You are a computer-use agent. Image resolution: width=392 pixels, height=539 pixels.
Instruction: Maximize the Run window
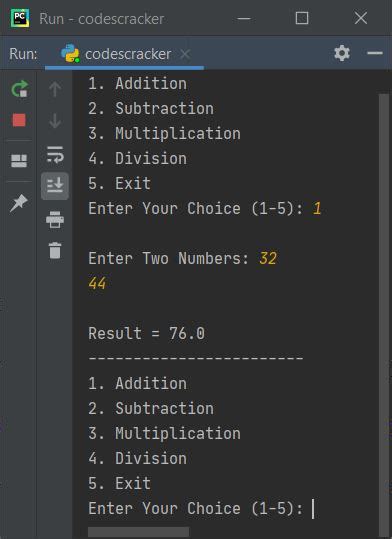coord(302,18)
